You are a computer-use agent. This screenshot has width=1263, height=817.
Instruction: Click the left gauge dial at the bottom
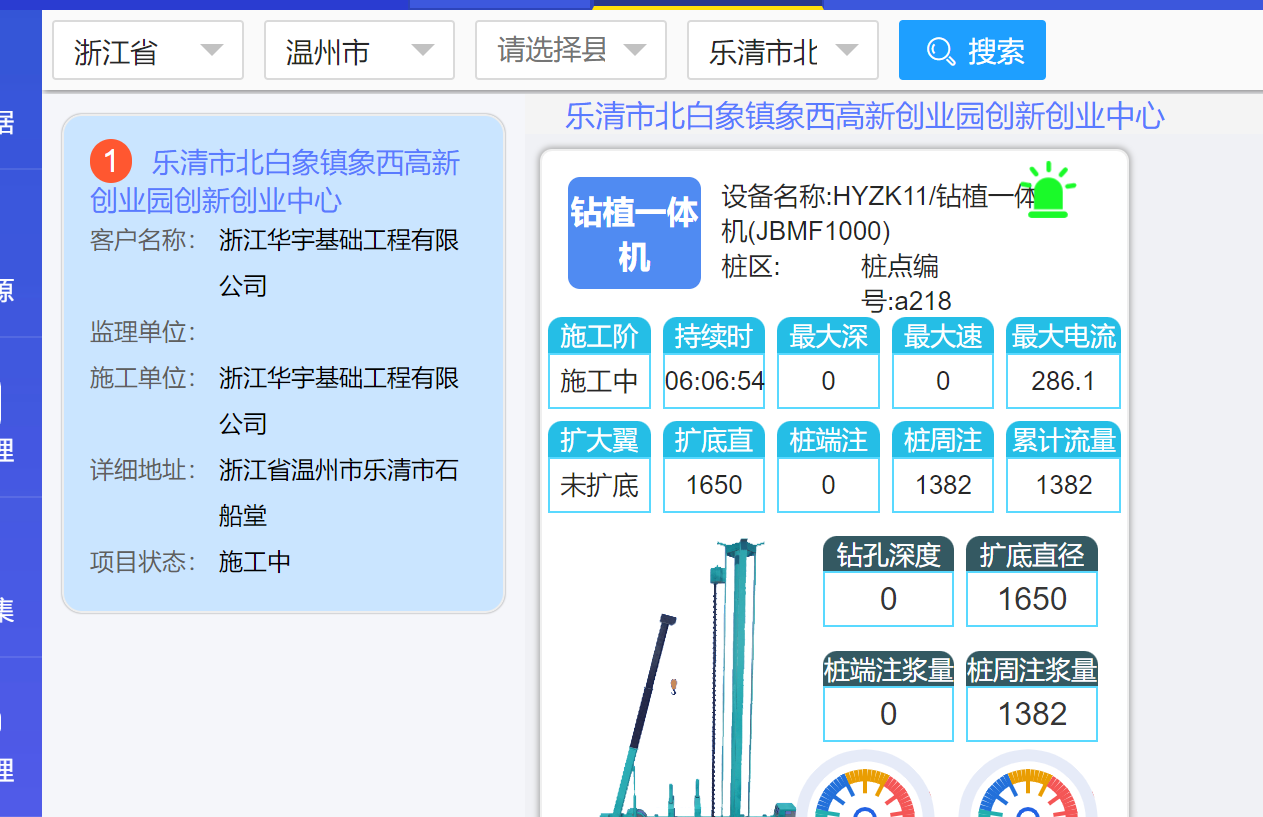click(x=866, y=788)
